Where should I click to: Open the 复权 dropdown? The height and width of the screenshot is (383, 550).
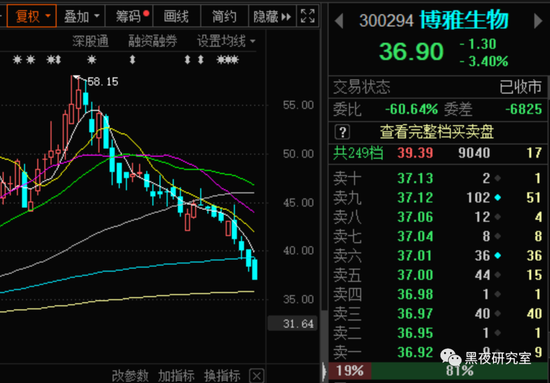(x=32, y=16)
